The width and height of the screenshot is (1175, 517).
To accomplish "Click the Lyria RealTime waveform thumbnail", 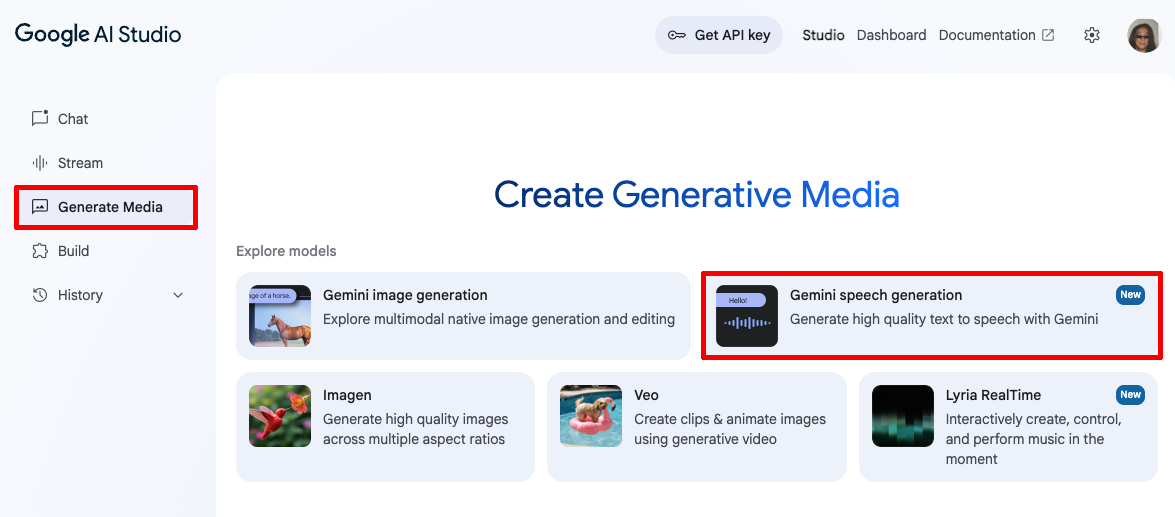I will pyautogui.click(x=903, y=416).
